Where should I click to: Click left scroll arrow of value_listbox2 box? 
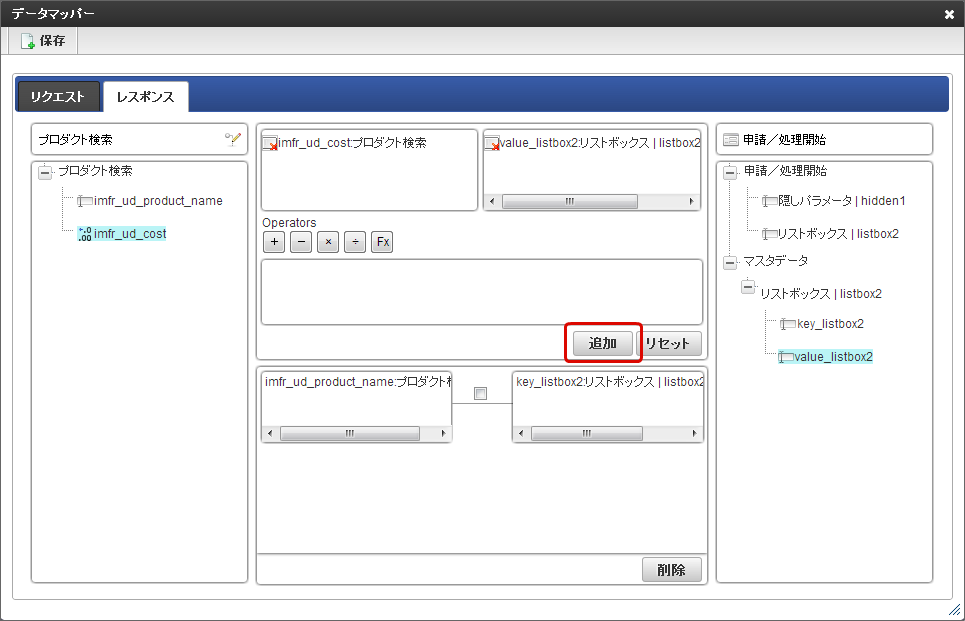click(x=492, y=201)
